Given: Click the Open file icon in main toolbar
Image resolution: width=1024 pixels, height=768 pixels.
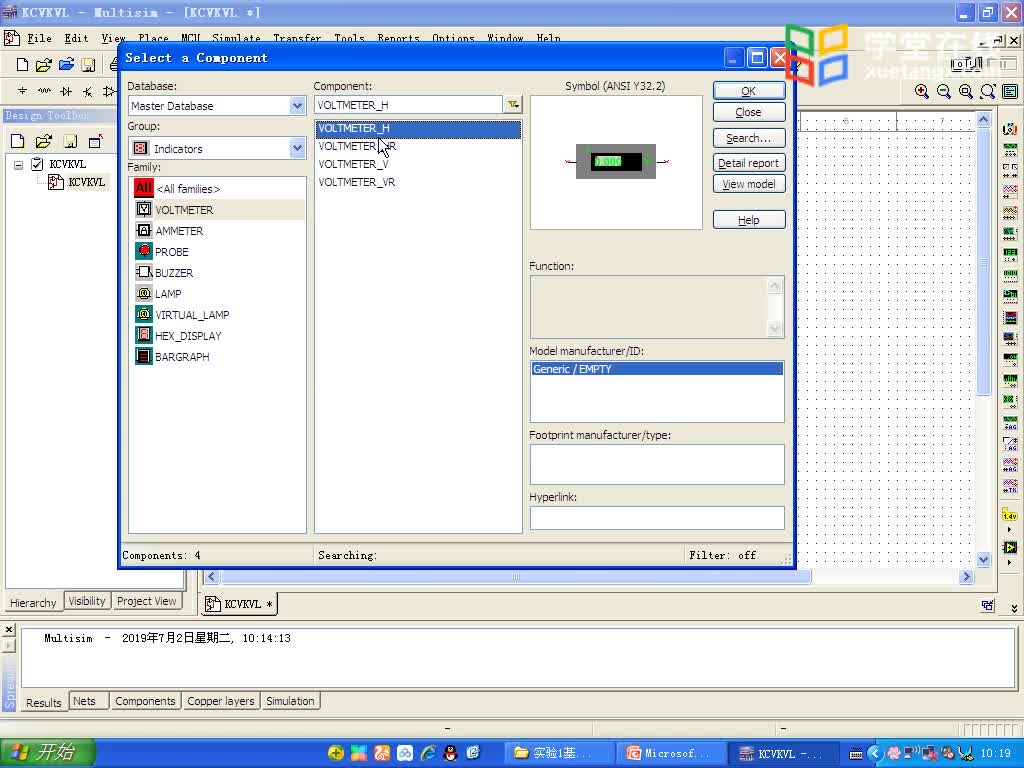Looking at the screenshot, I should (44, 64).
